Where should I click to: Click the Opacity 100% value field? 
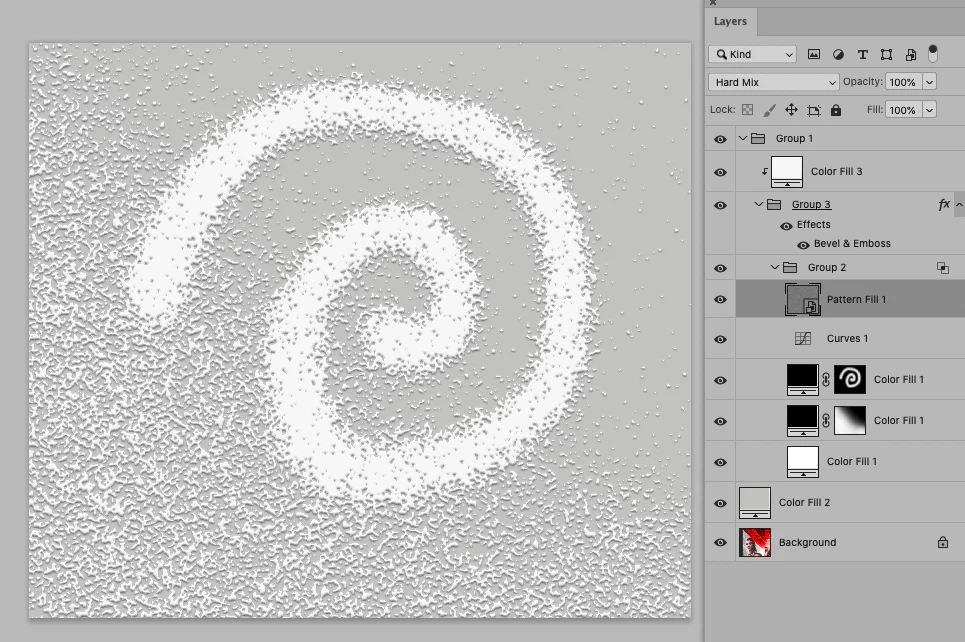(x=903, y=82)
